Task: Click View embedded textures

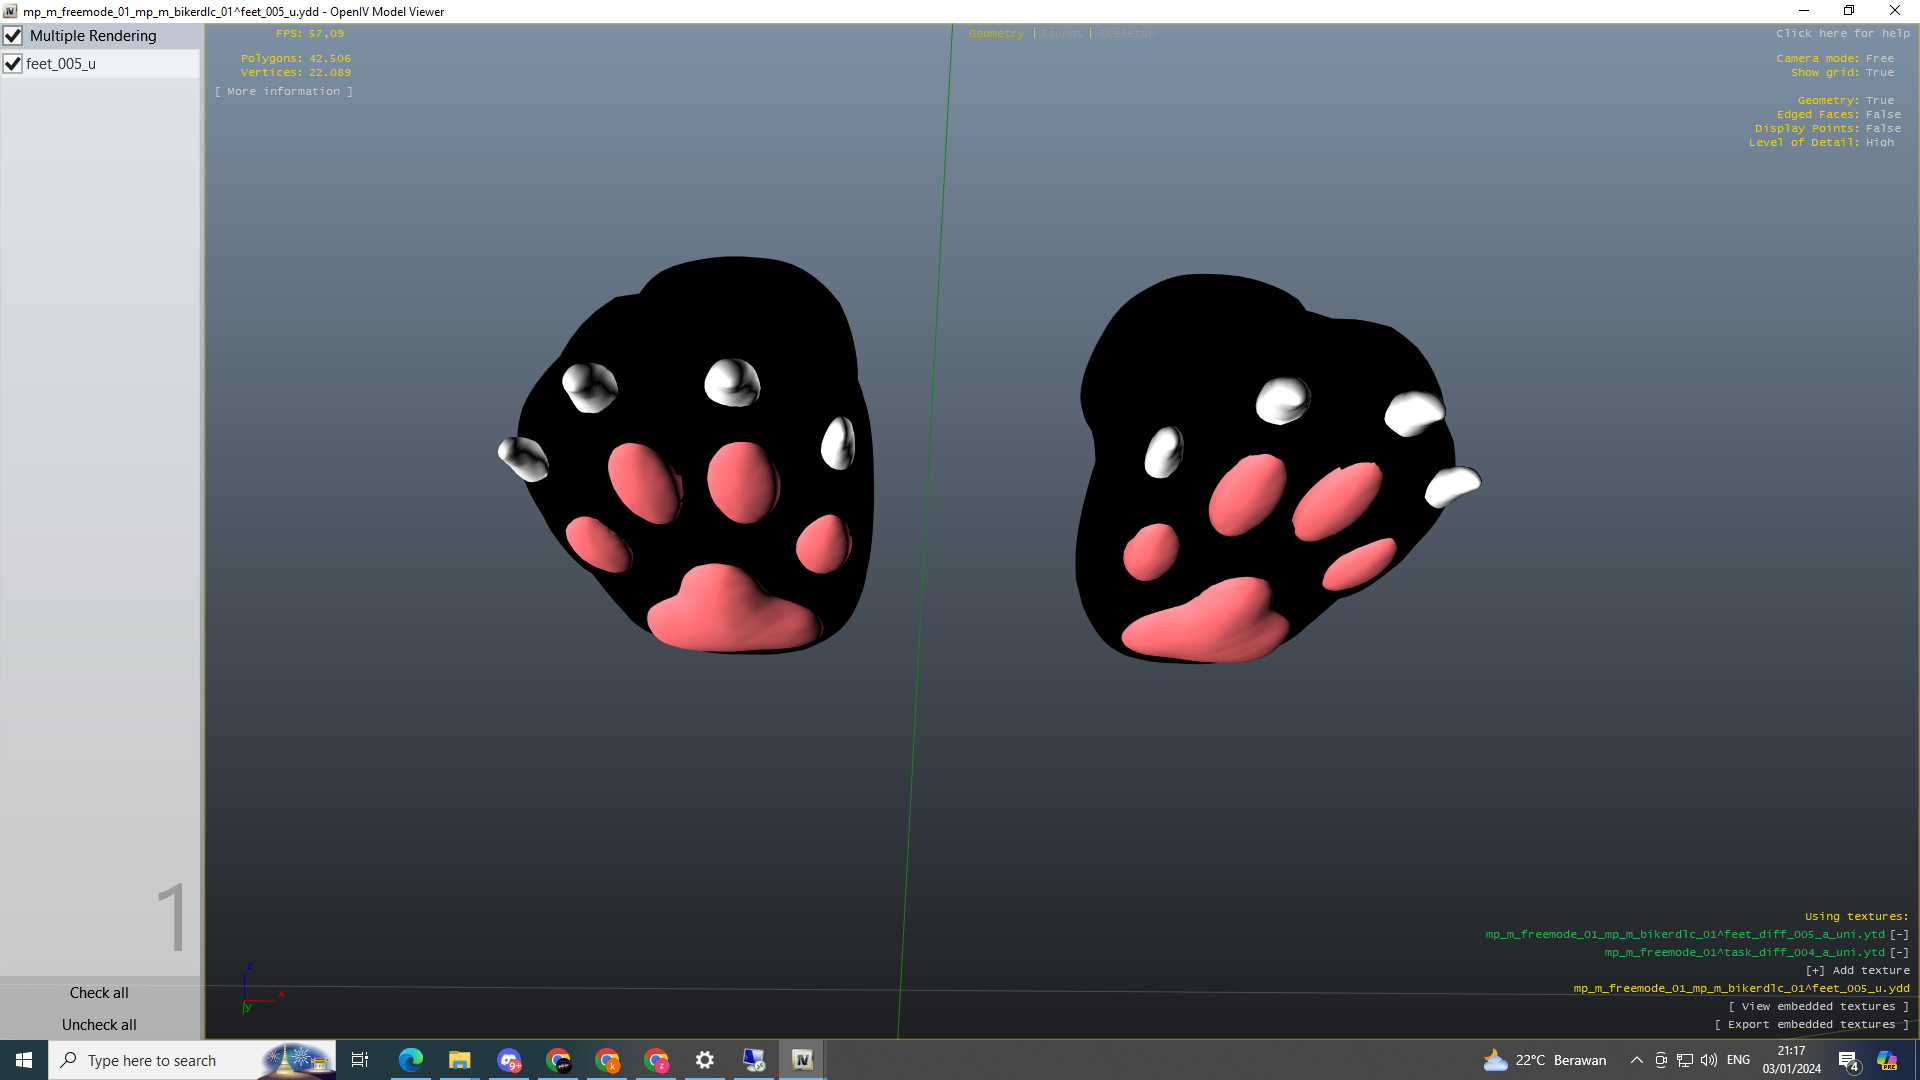Action: click(1819, 1007)
